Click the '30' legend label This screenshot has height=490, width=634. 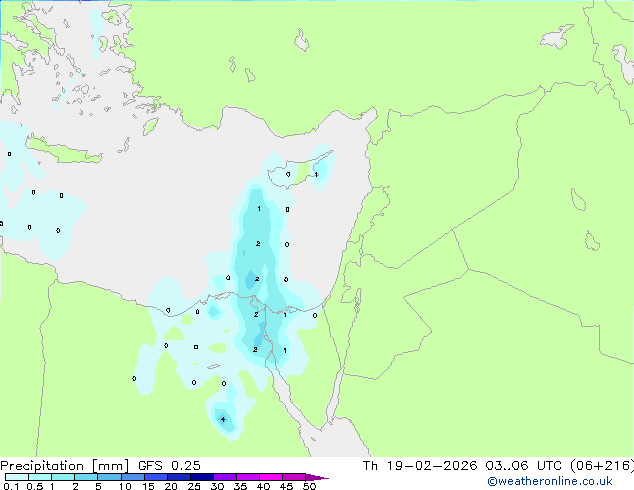point(217,486)
